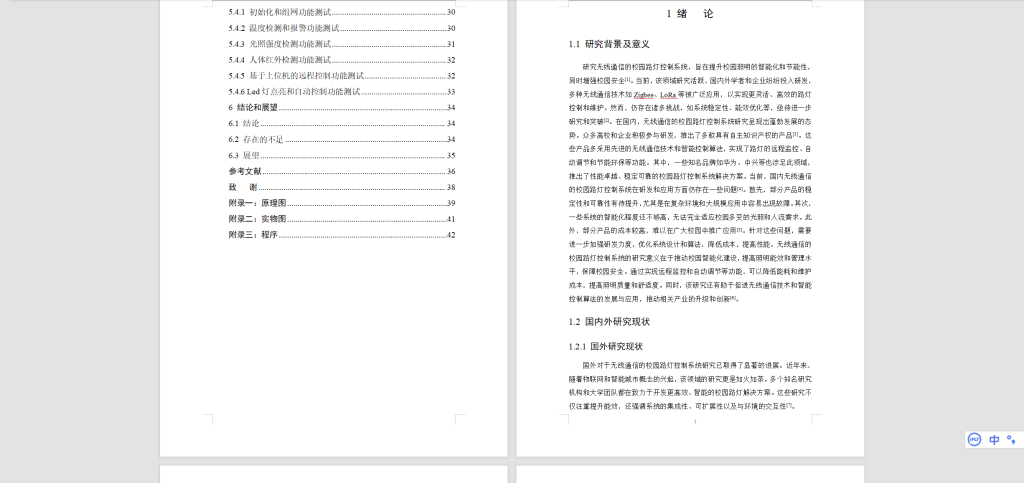Select TOC entry 5.4.4 人体红外检测功能测试

point(290,60)
